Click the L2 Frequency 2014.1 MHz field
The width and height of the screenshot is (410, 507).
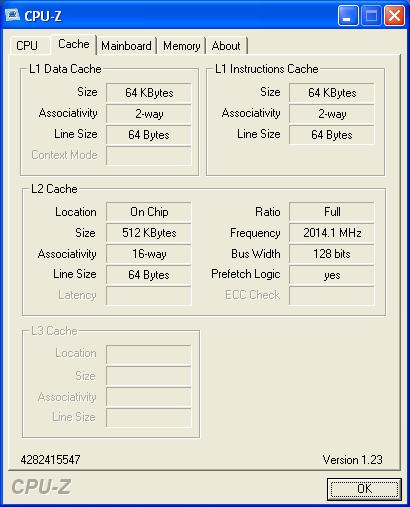tap(332, 233)
